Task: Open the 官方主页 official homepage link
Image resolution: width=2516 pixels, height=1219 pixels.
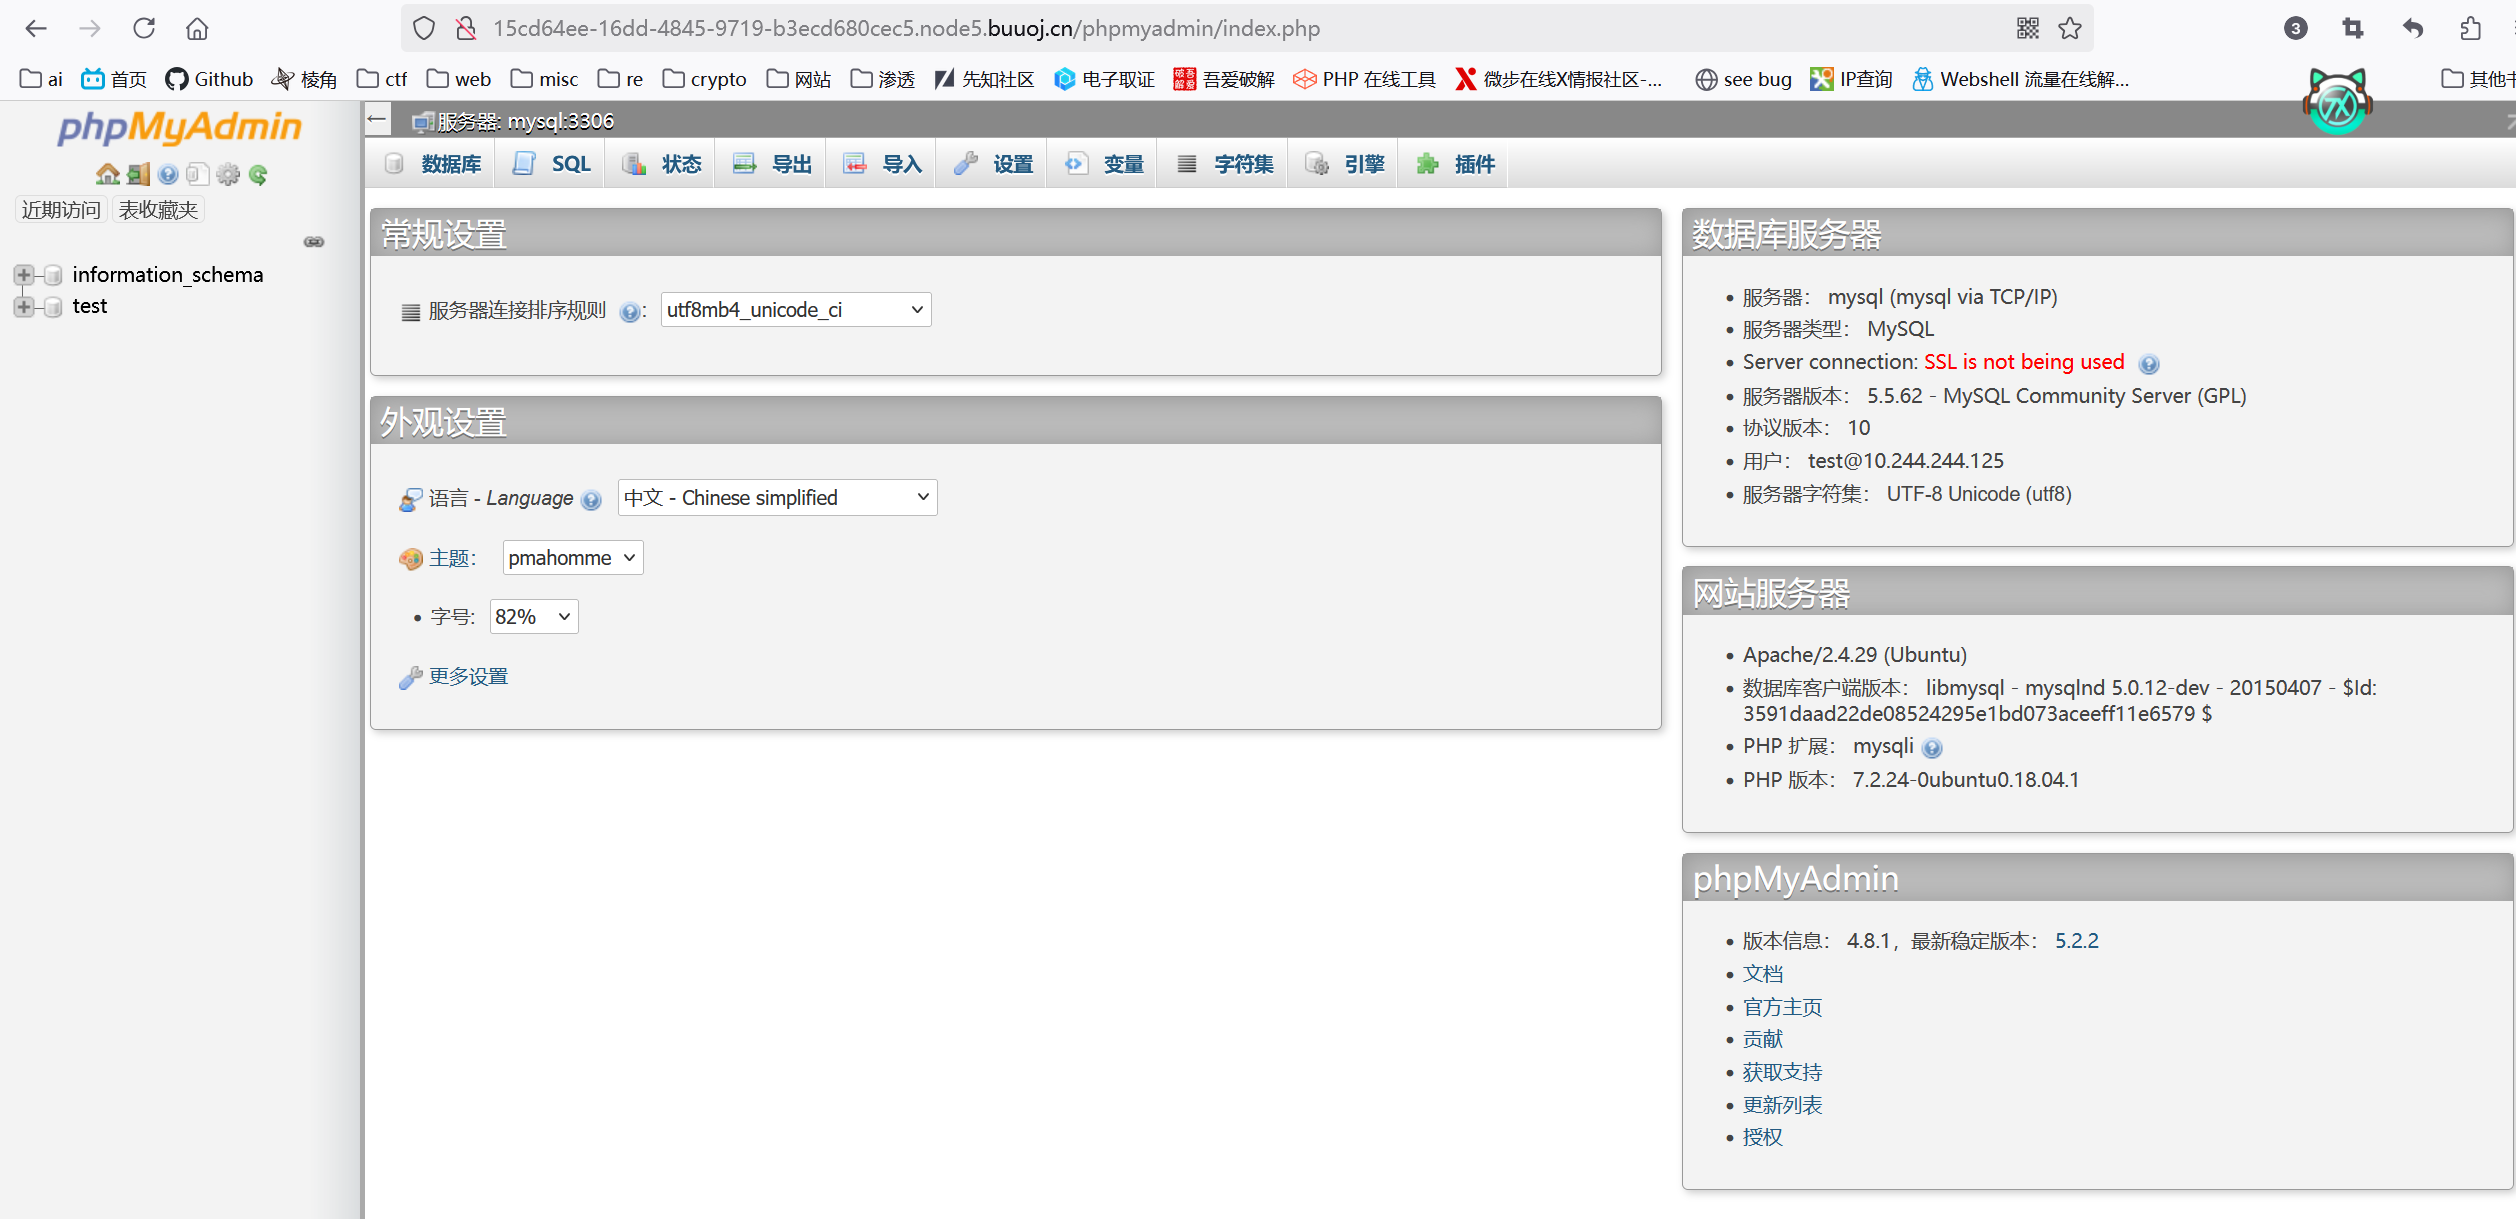Action: tap(1782, 1007)
